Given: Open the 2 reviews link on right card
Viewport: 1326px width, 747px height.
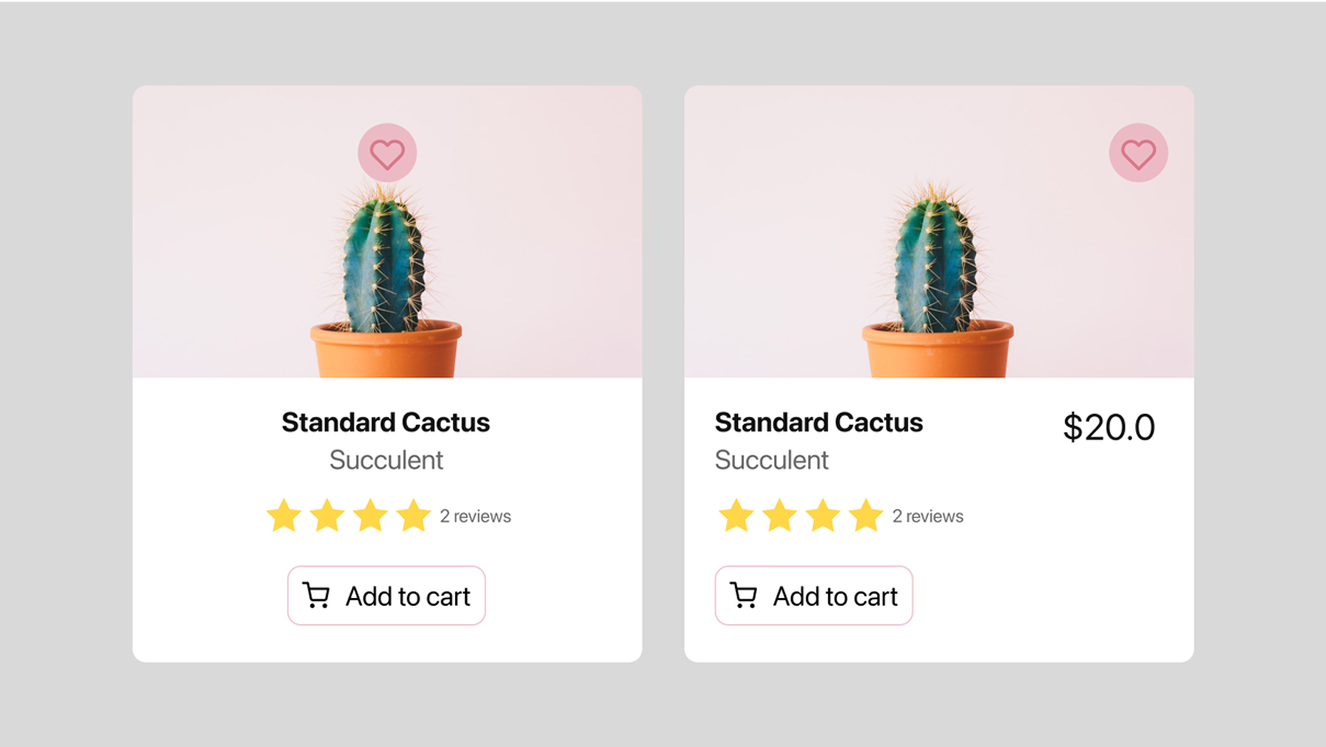Looking at the screenshot, I should (927, 517).
